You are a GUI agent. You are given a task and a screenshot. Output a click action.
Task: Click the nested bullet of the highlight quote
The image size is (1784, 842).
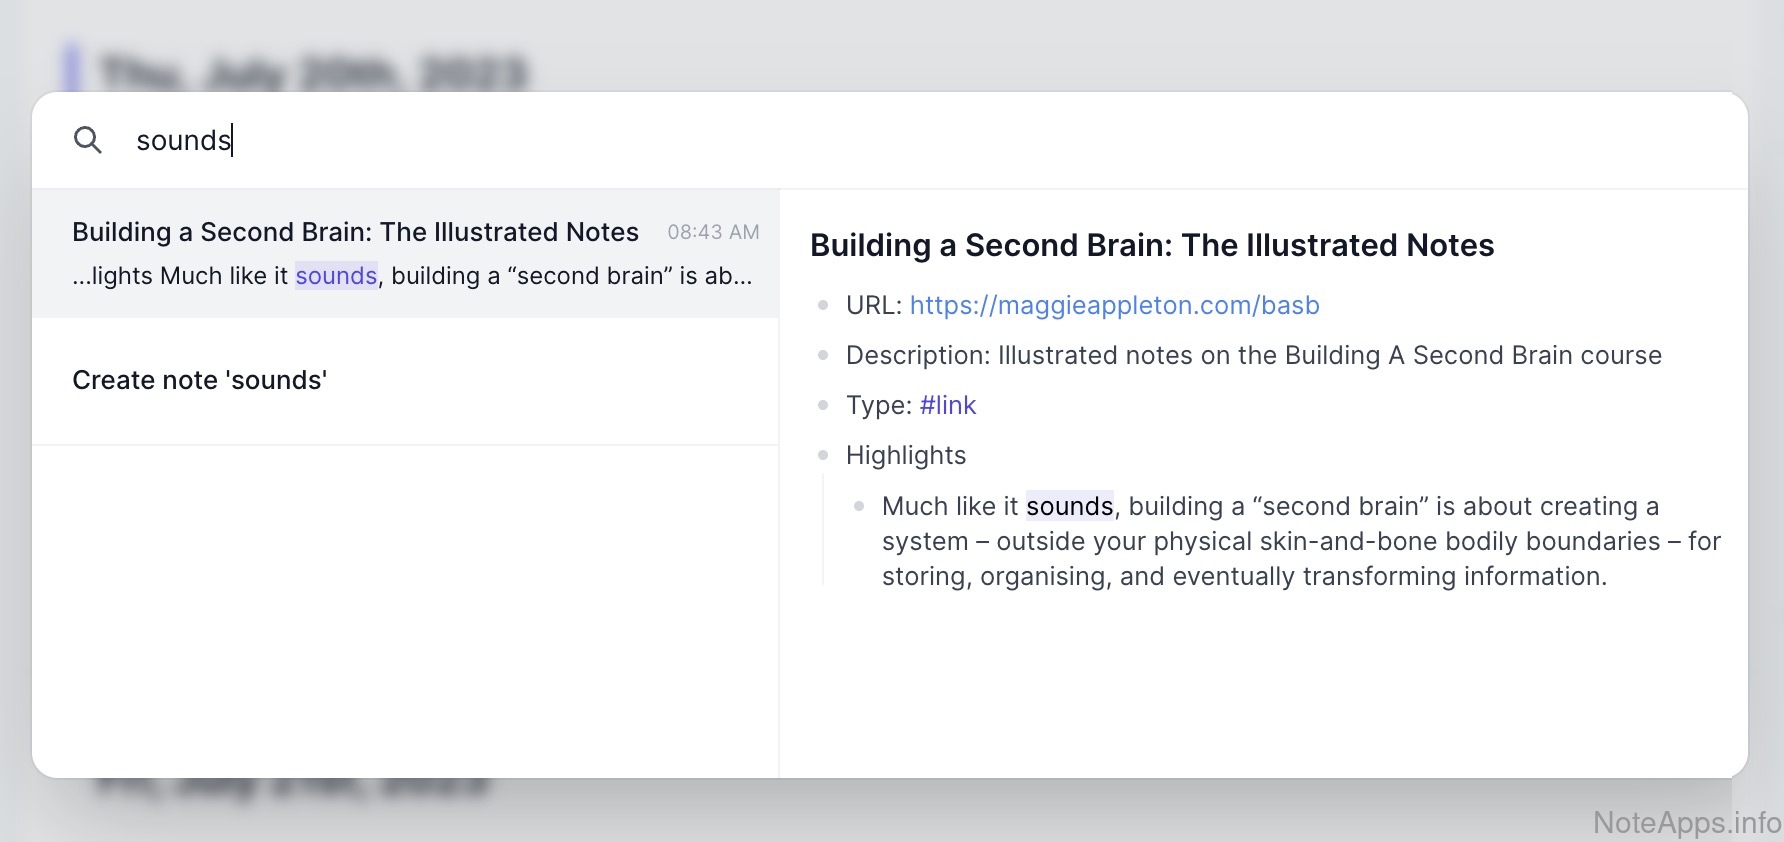[x=859, y=506]
